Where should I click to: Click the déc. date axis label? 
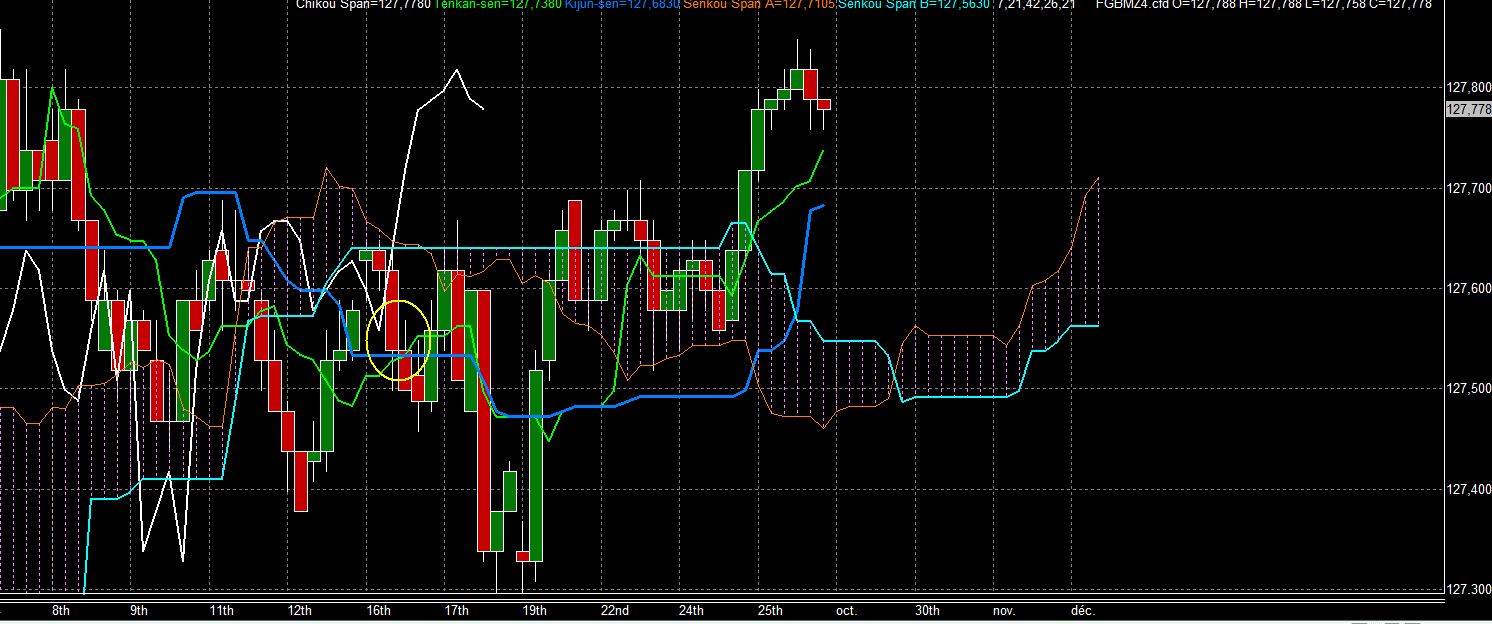click(x=1083, y=610)
